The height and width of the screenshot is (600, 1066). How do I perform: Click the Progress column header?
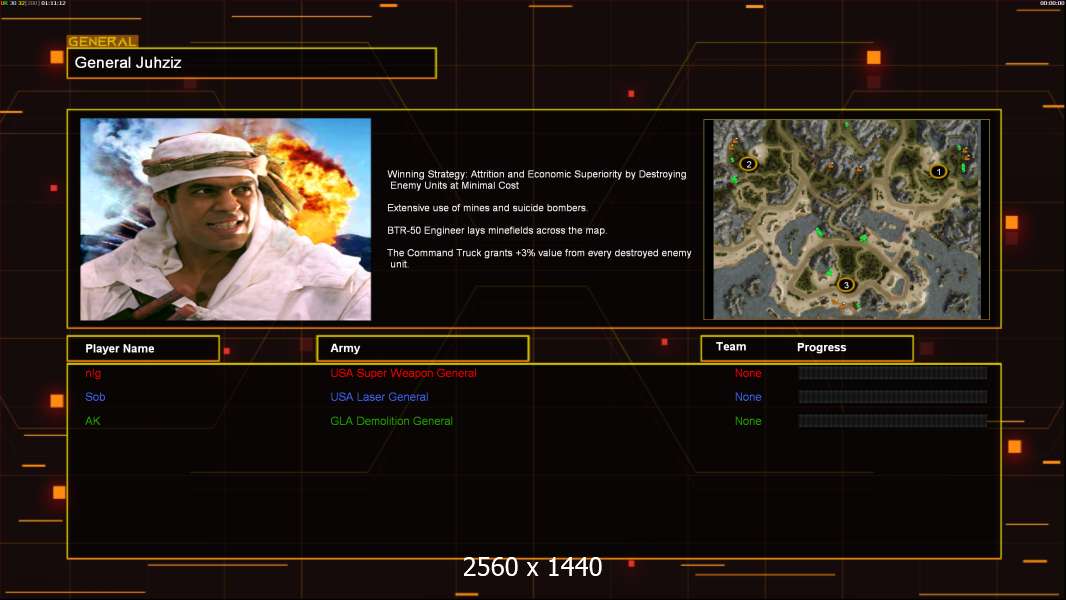click(821, 347)
